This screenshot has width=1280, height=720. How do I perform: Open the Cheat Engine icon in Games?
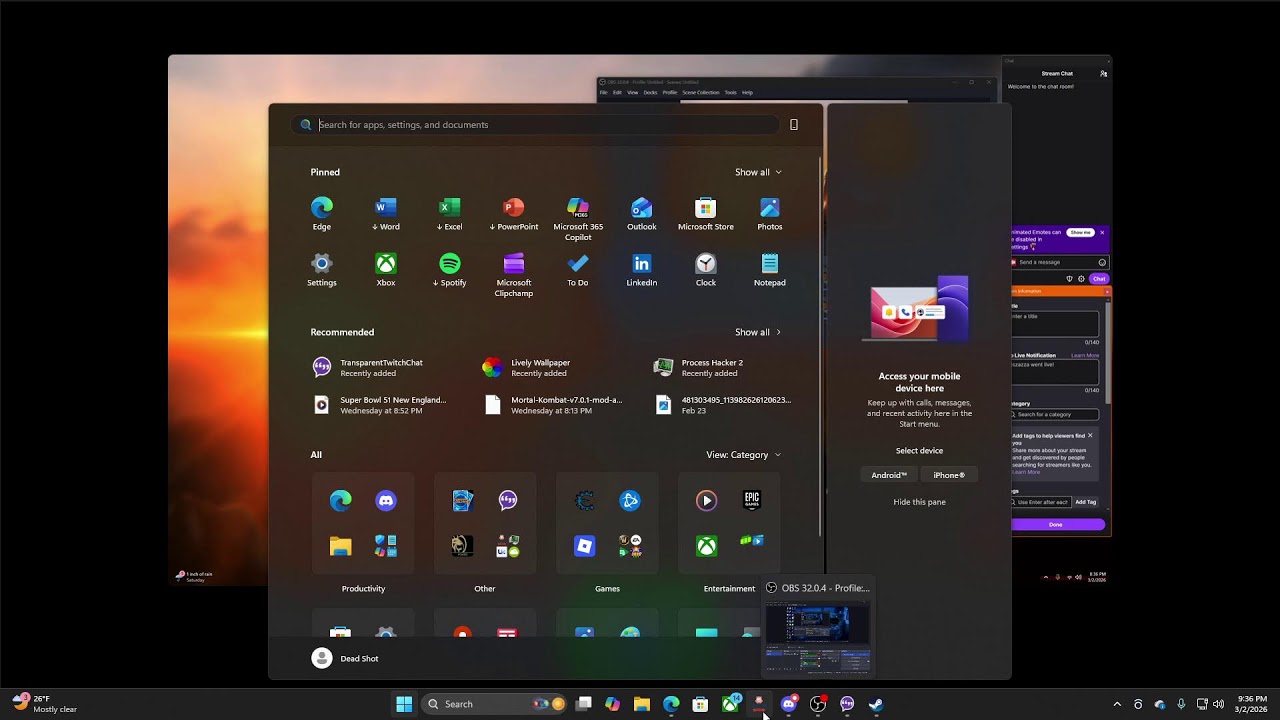tap(585, 501)
